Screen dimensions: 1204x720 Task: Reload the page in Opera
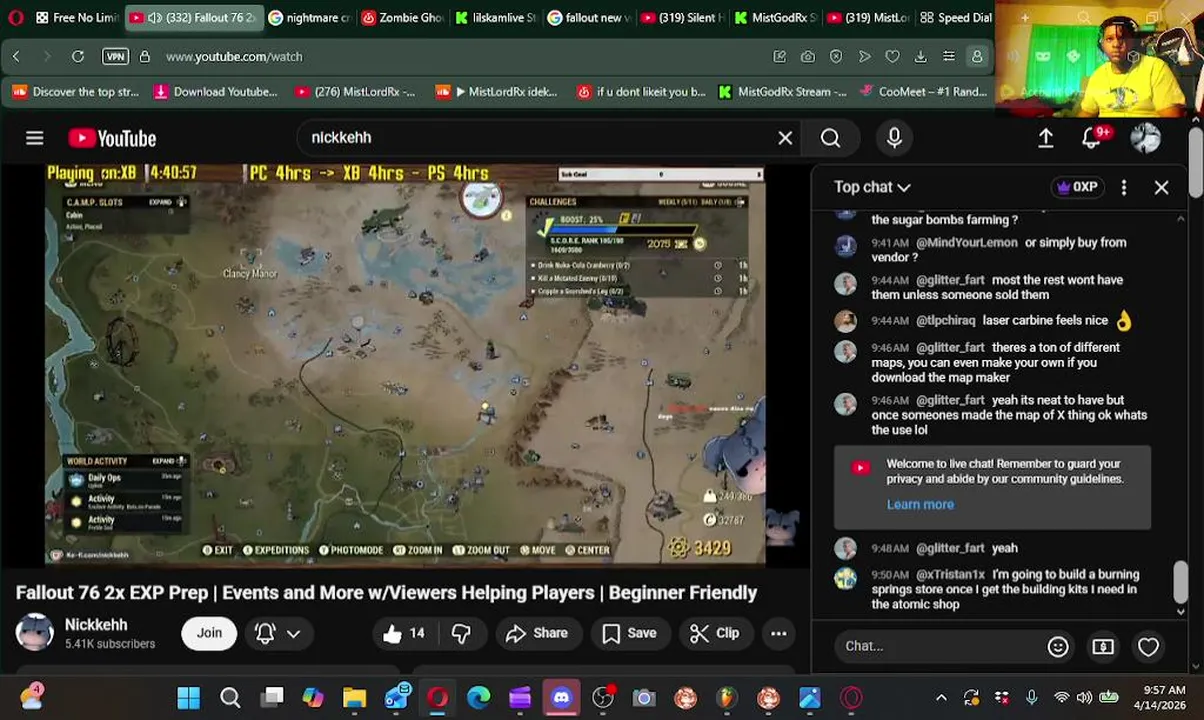(77, 57)
